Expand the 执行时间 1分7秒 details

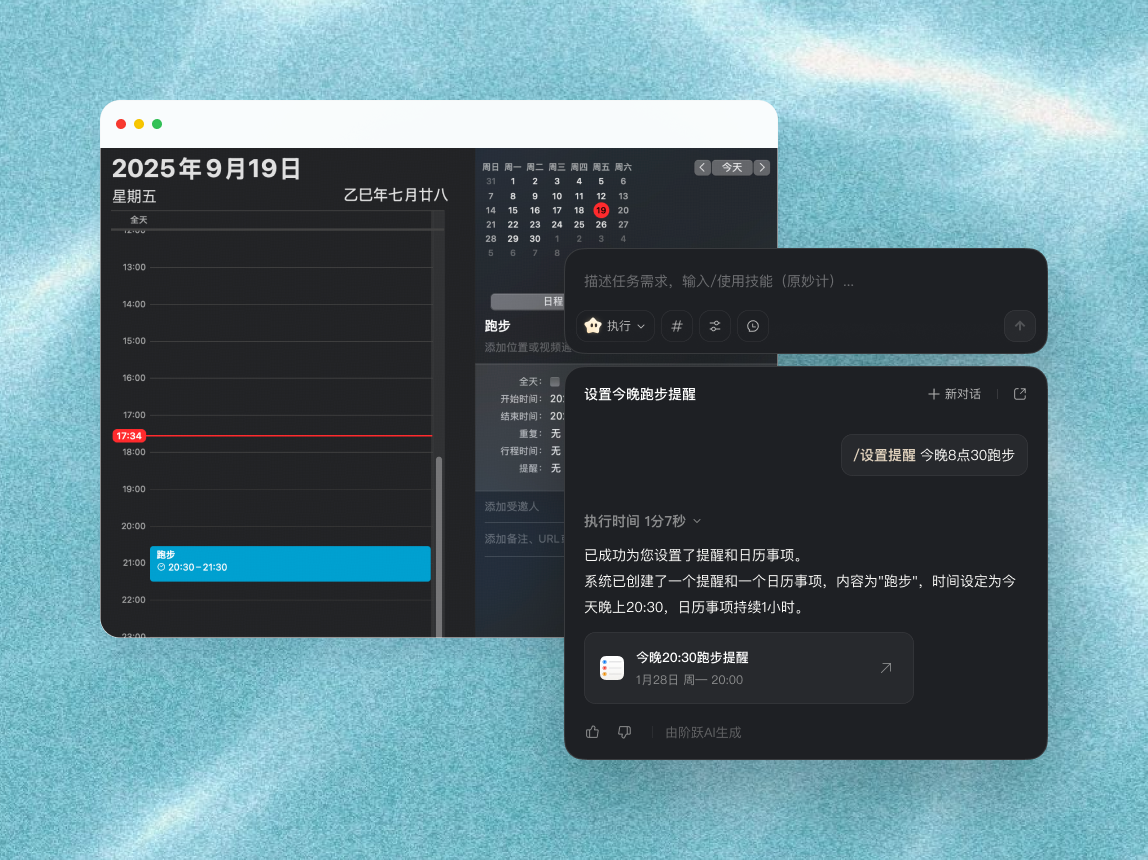pyautogui.click(x=697, y=520)
